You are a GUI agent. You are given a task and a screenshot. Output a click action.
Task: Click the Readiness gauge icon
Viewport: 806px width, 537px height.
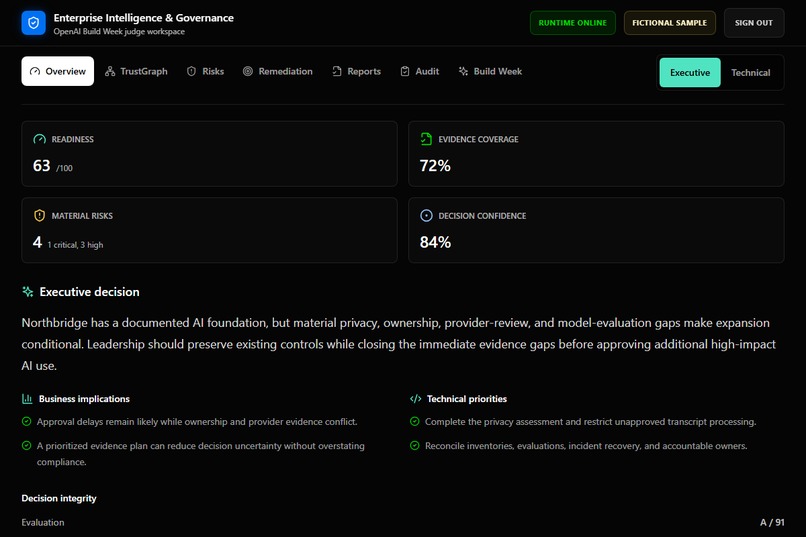[40, 139]
